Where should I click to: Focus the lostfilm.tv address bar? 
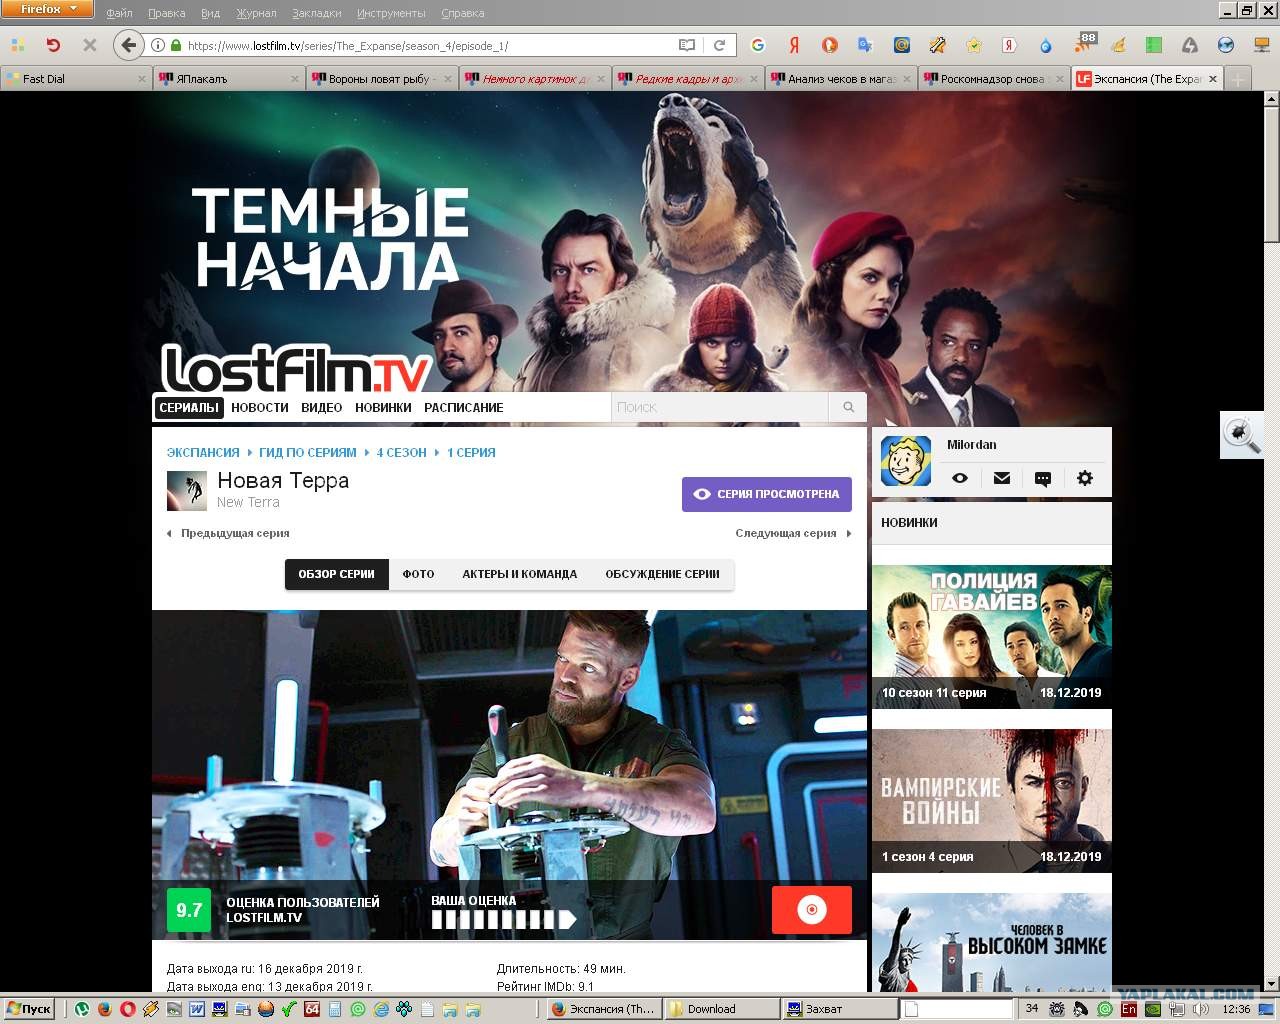pos(430,45)
